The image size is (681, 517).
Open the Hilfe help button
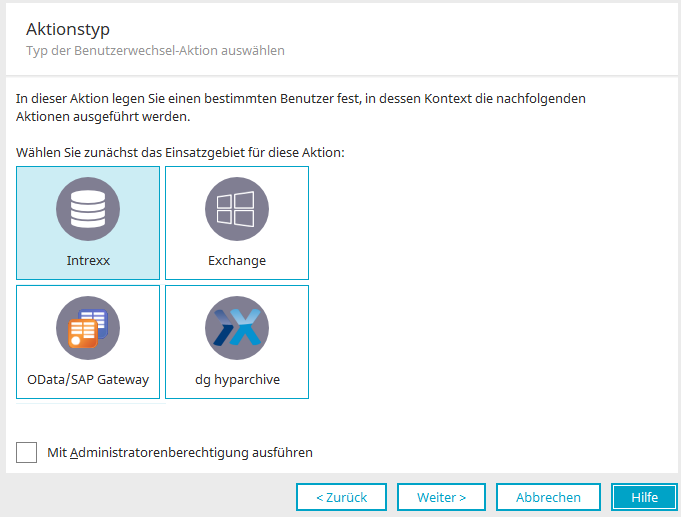pos(645,497)
